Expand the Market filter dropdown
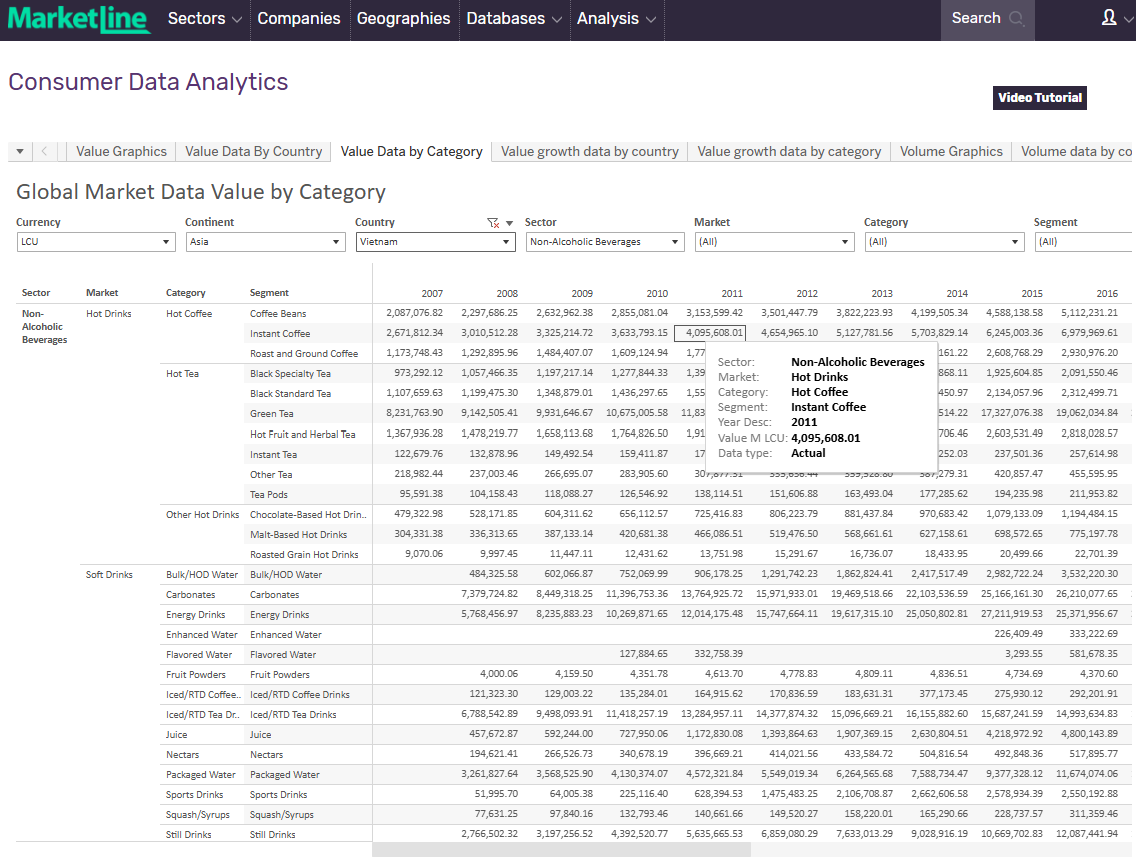This screenshot has height=858, width=1136. pos(774,242)
